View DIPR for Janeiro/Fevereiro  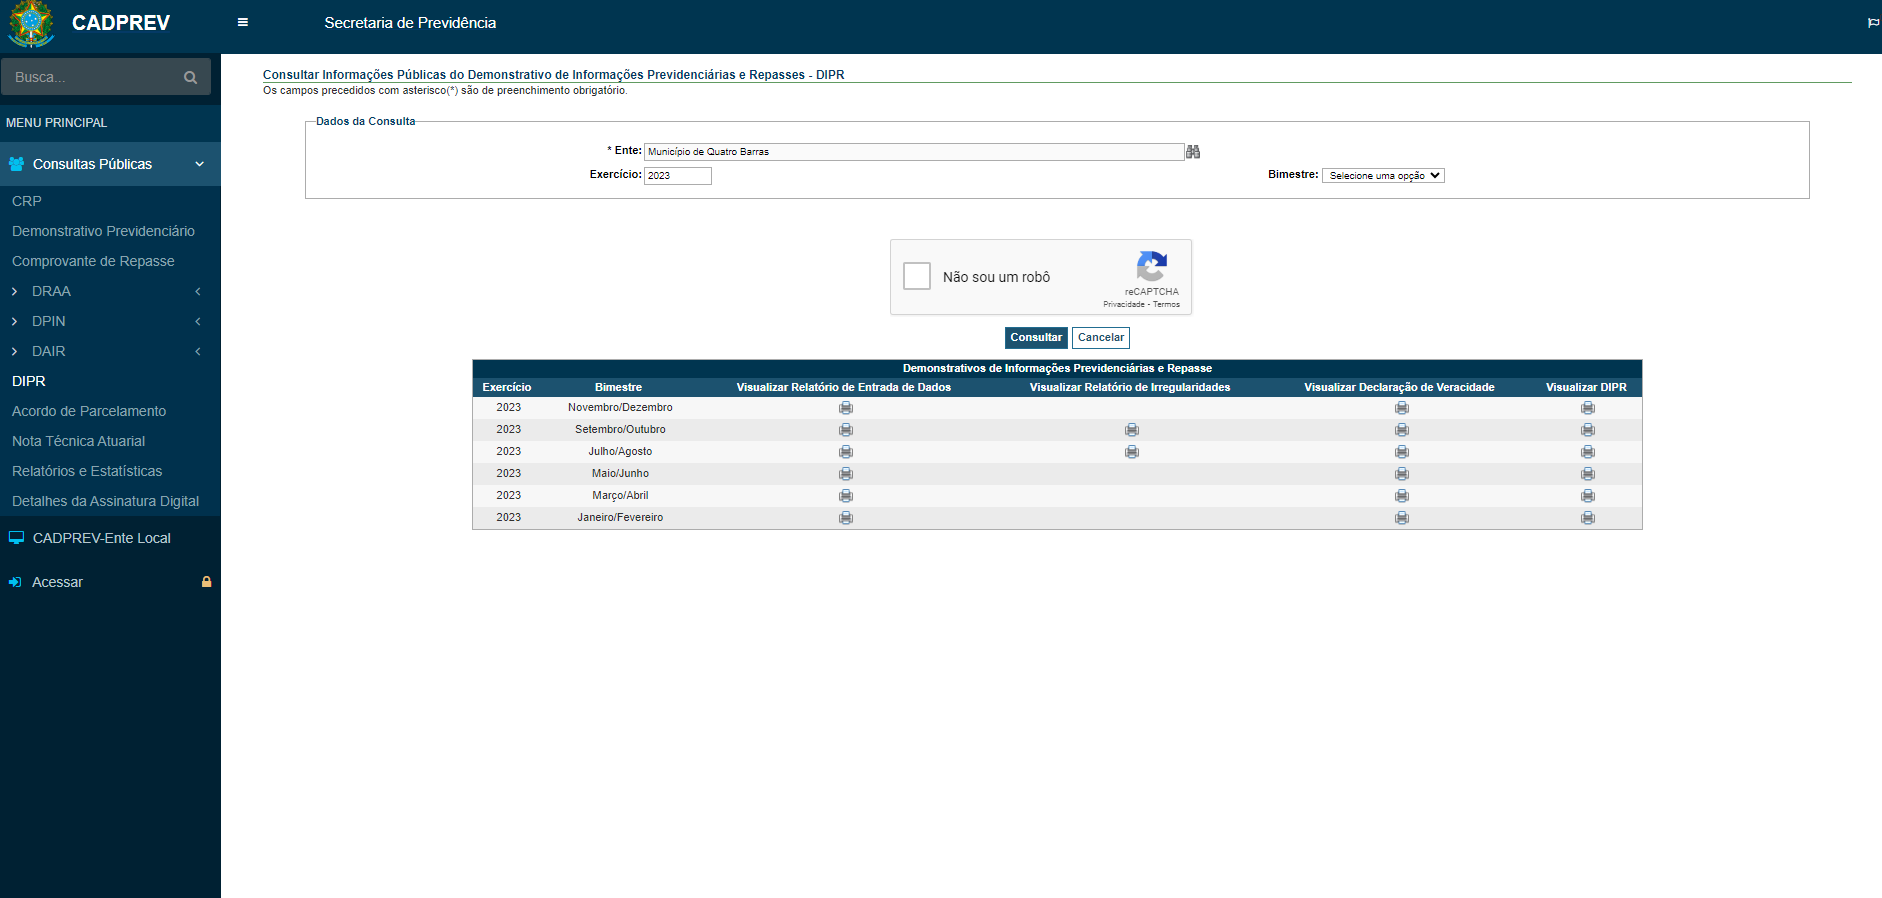[x=1587, y=518]
